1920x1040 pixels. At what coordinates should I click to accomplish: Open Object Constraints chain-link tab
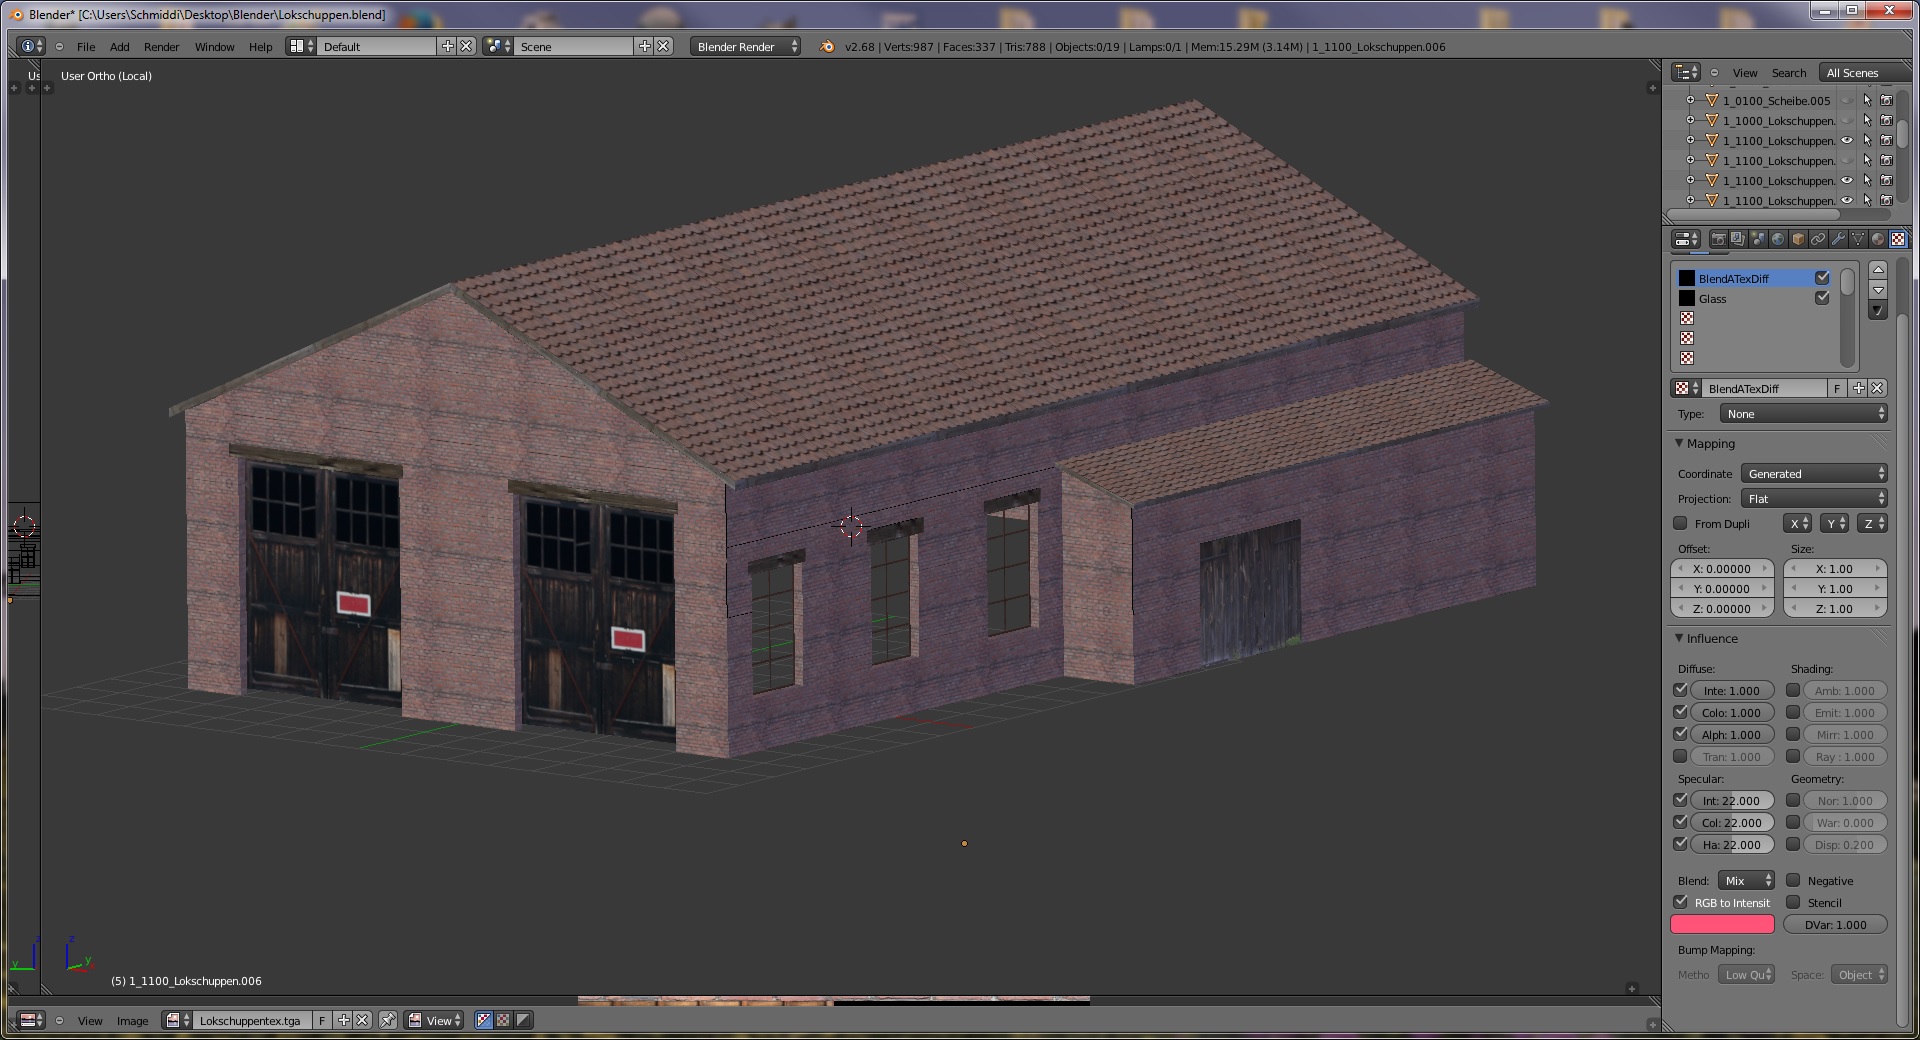pyautogui.click(x=1818, y=239)
